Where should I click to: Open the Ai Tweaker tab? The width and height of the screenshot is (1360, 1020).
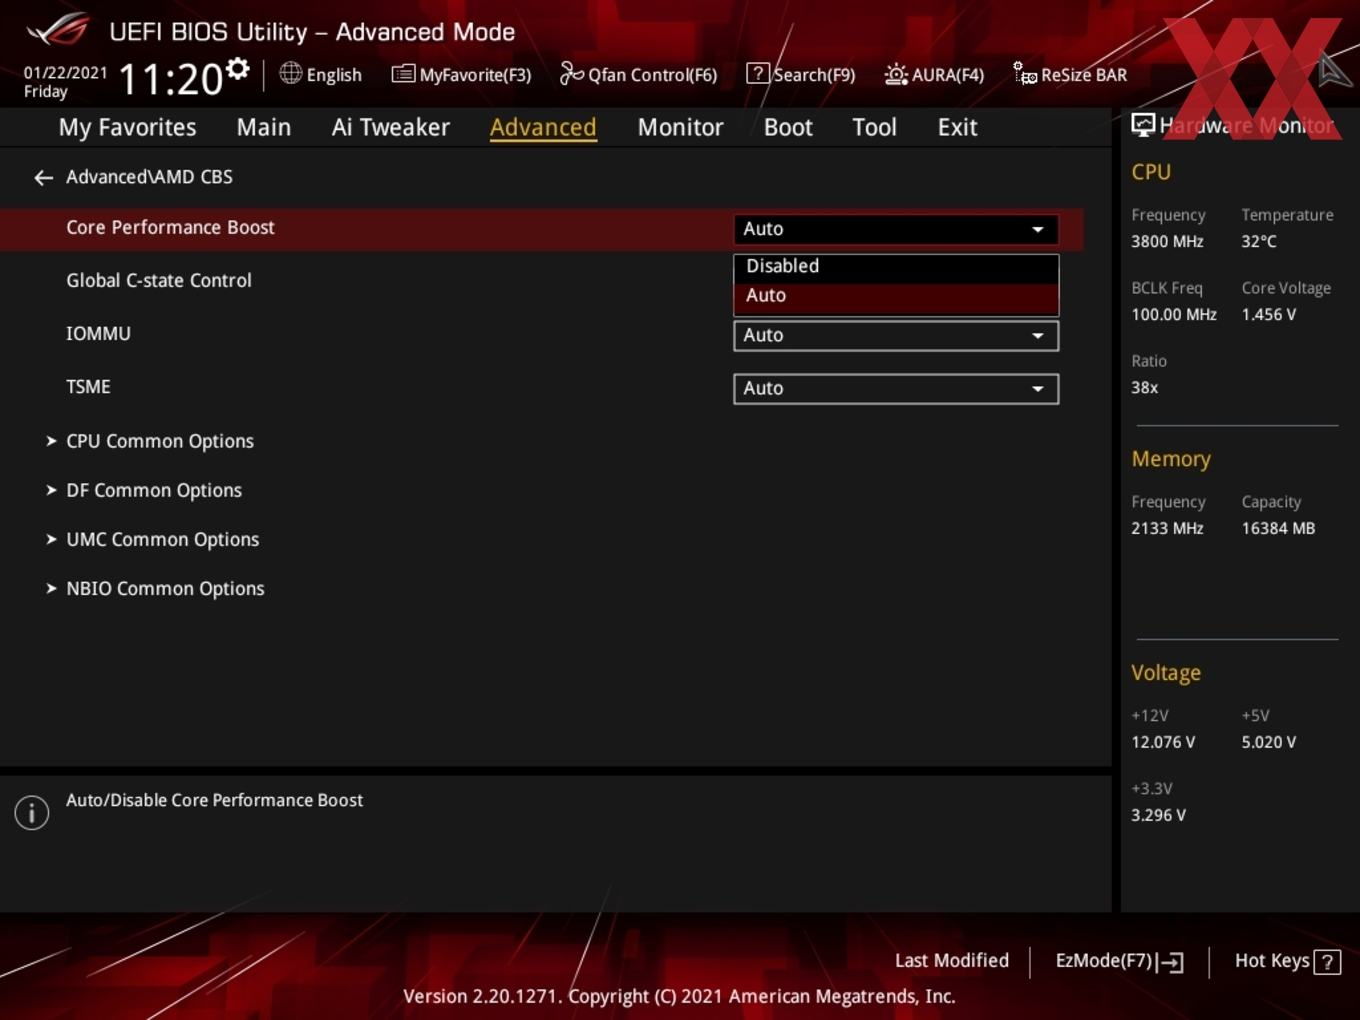pyautogui.click(x=391, y=127)
